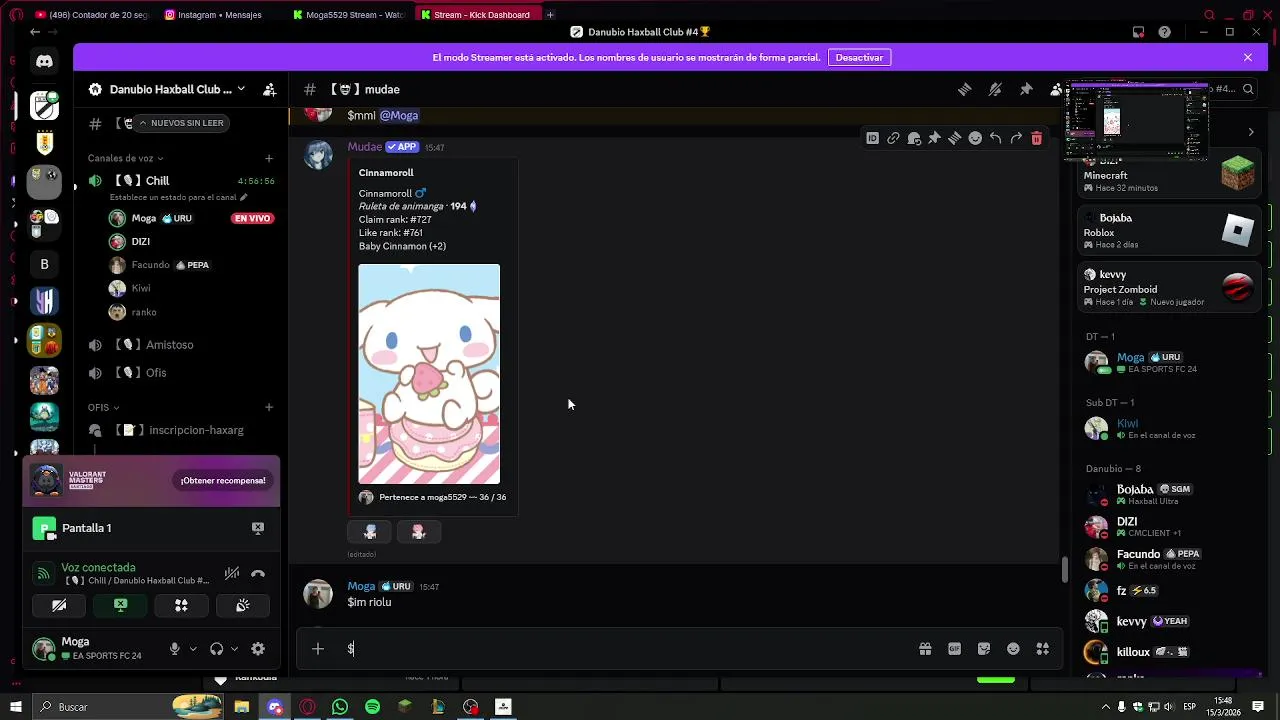This screenshot has width=1280, height=720.
Task: Collapse Canales de voz category
Action: [125, 158]
